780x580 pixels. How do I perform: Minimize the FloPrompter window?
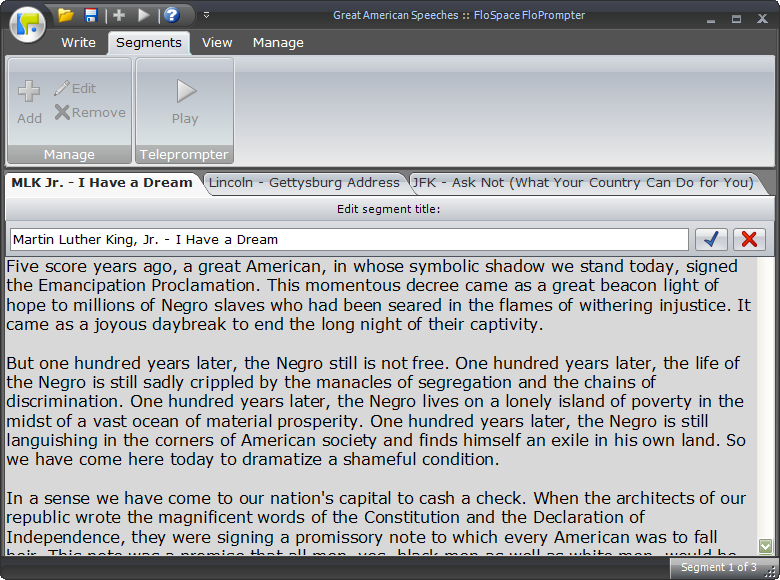coord(711,20)
